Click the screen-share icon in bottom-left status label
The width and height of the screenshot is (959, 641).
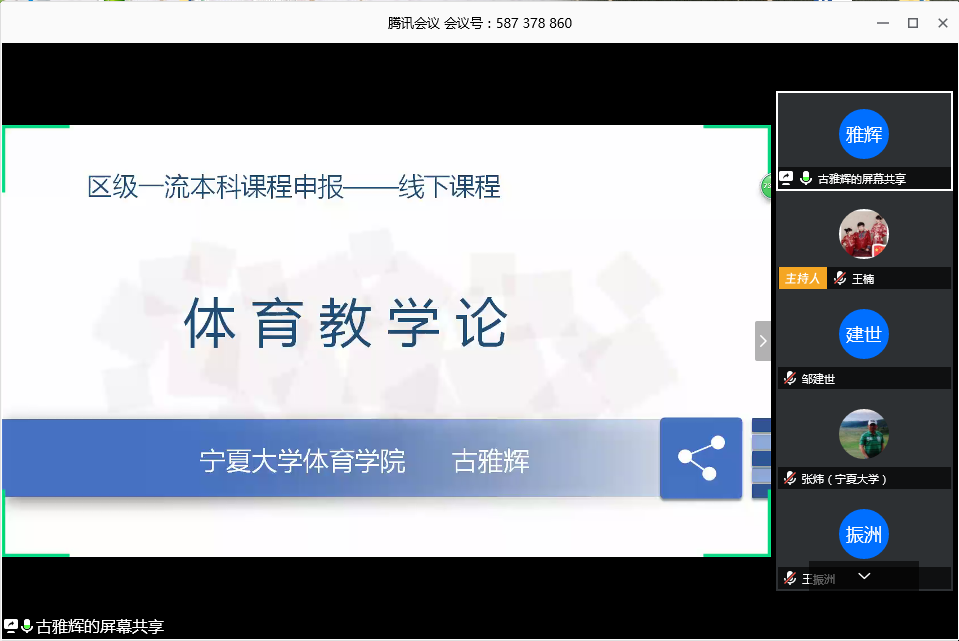[x=10, y=626]
